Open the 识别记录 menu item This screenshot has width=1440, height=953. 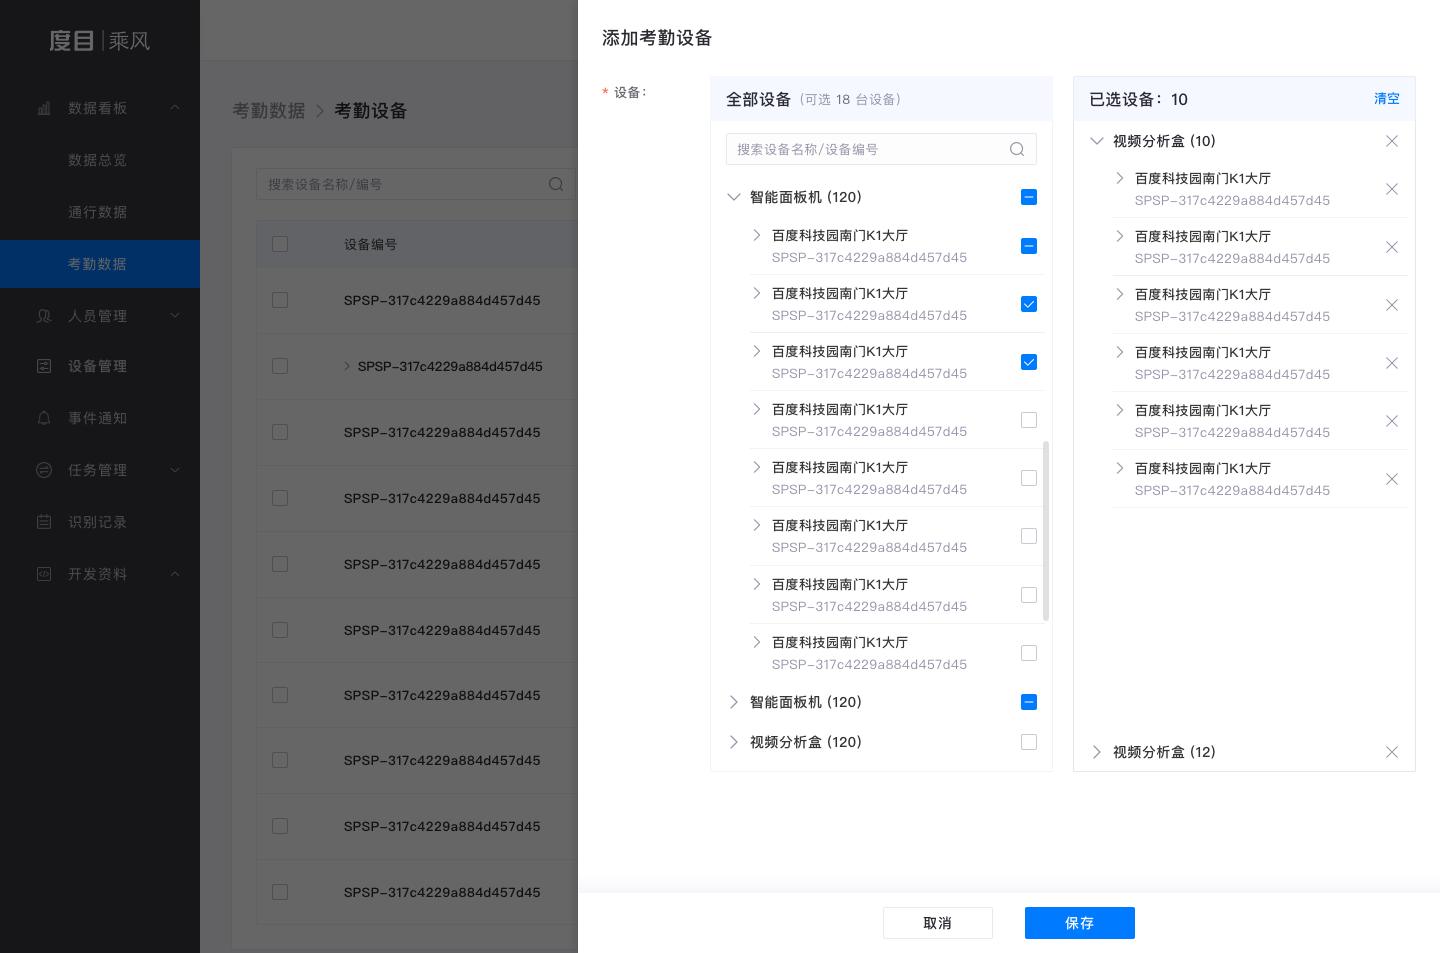point(100,522)
